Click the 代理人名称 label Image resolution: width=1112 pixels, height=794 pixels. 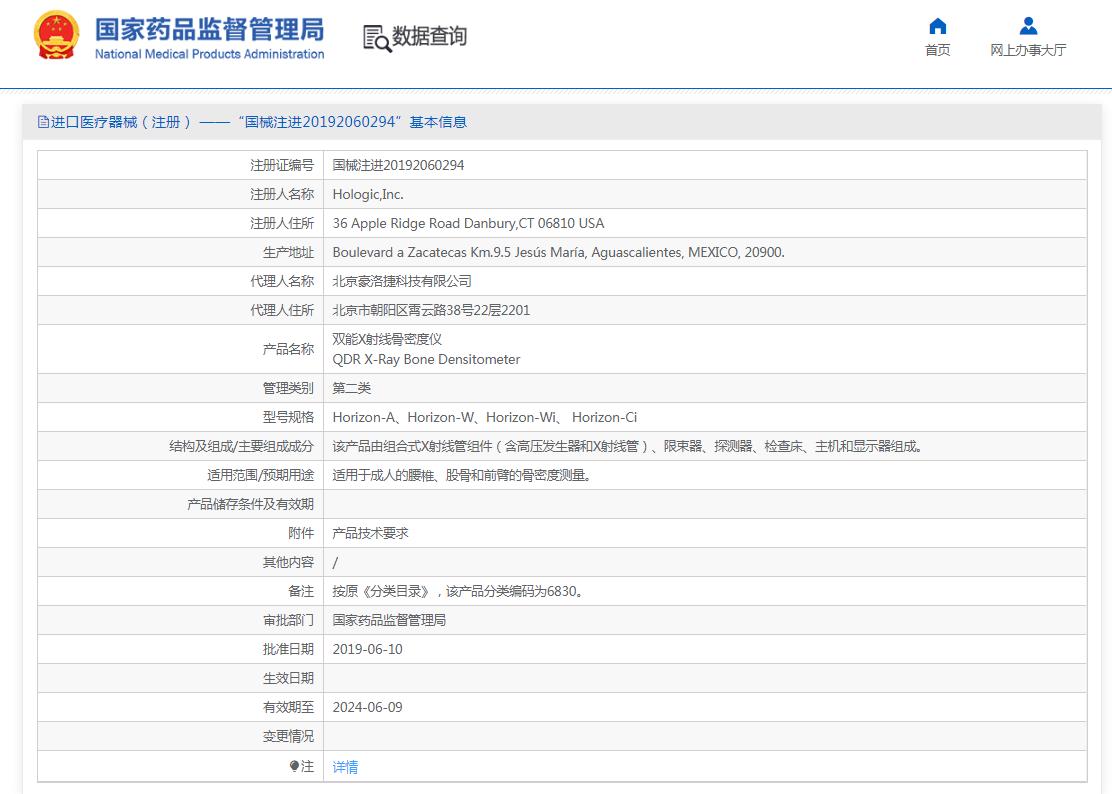tap(282, 281)
